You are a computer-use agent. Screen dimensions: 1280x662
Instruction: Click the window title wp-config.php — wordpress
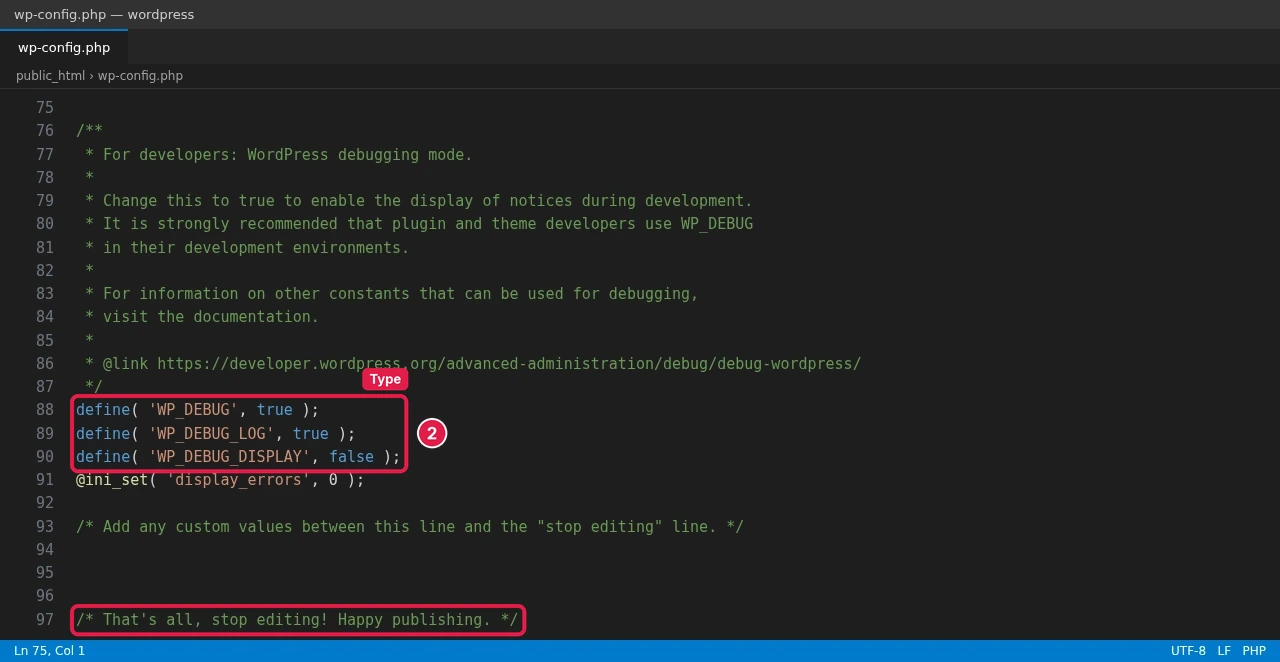point(104,14)
